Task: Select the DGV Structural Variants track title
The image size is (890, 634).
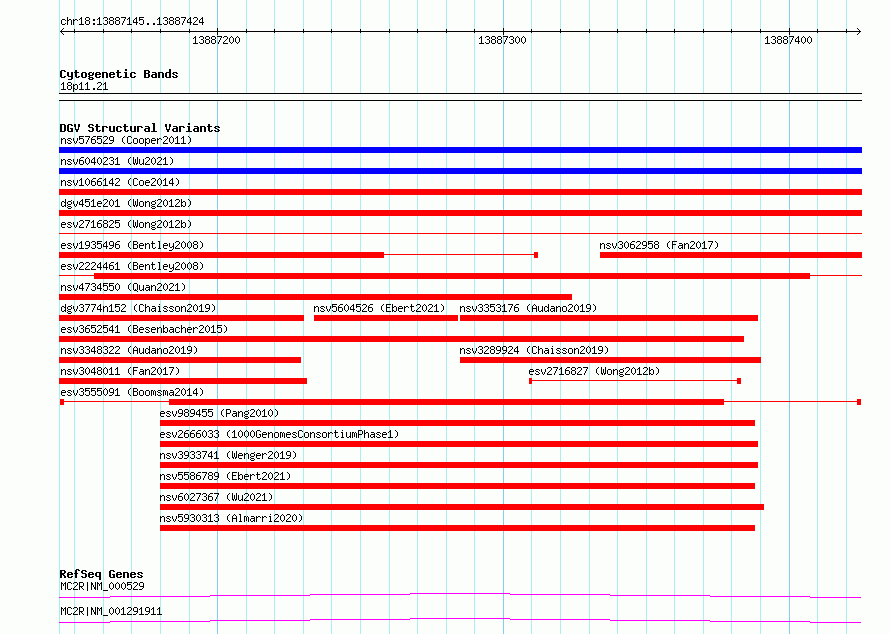Action: click(x=140, y=128)
